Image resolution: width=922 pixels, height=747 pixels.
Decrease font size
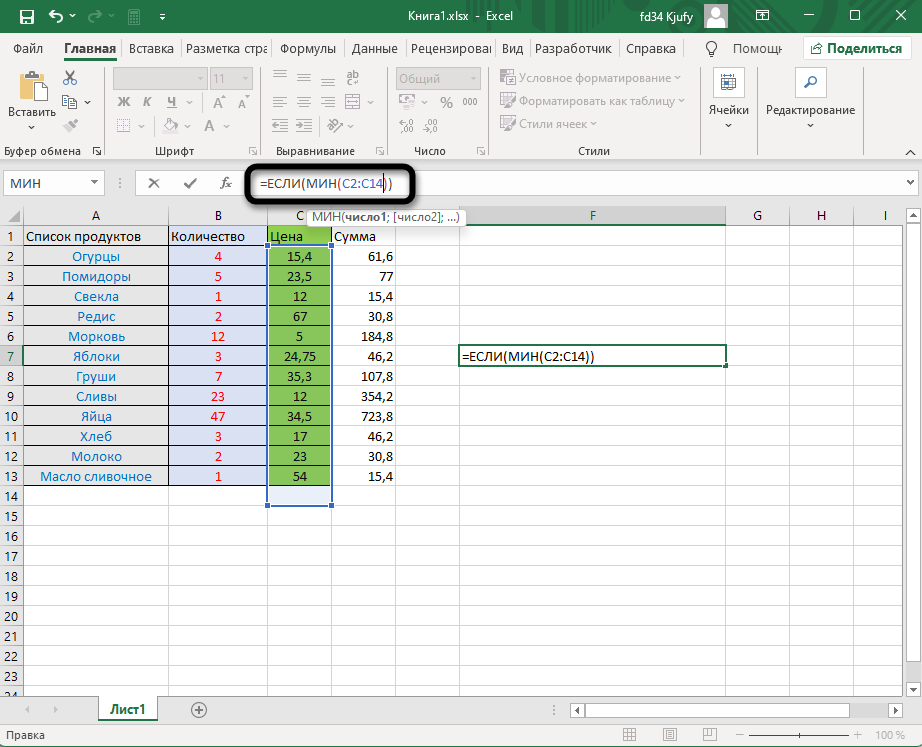tap(243, 102)
